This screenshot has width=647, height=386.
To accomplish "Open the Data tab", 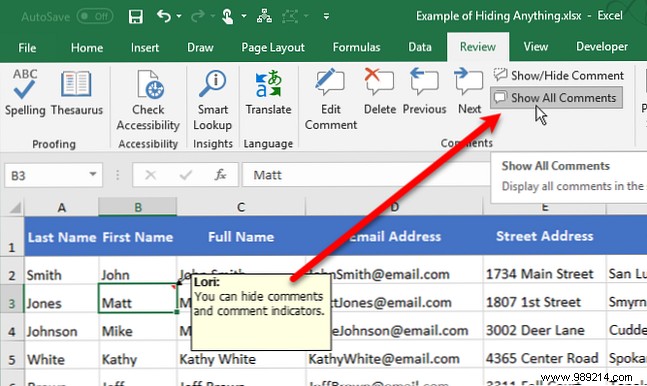I will pos(420,47).
